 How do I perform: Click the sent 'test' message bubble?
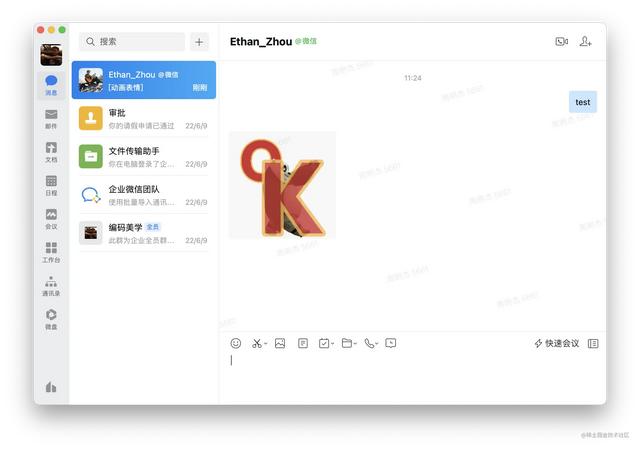583,102
